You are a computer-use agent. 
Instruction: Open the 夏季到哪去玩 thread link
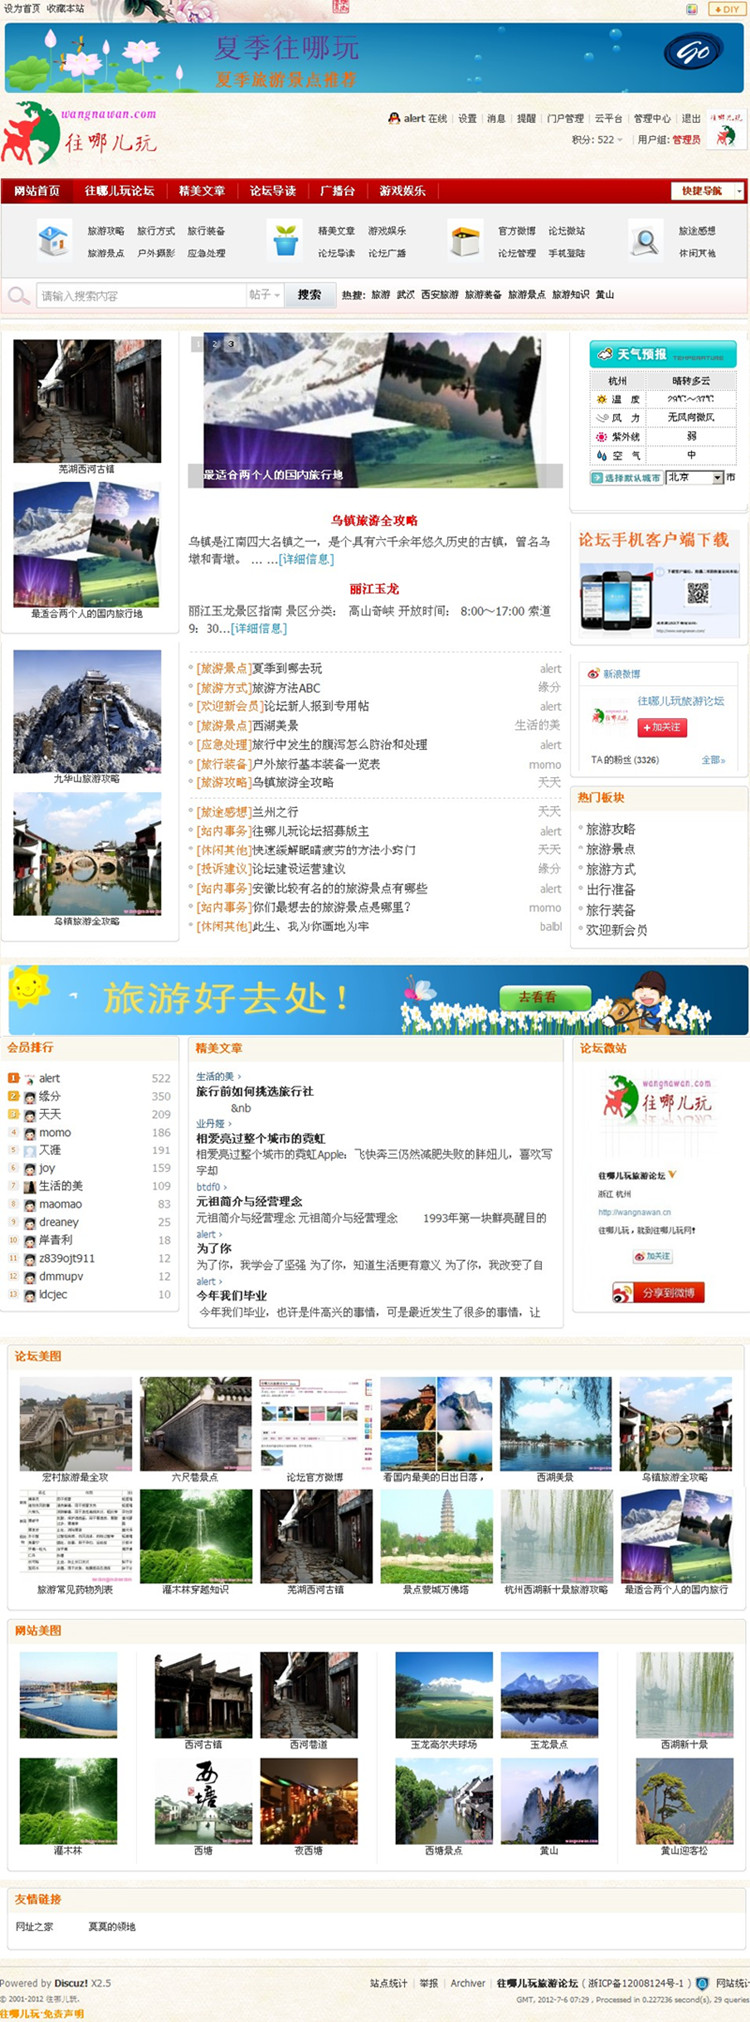(x=286, y=668)
